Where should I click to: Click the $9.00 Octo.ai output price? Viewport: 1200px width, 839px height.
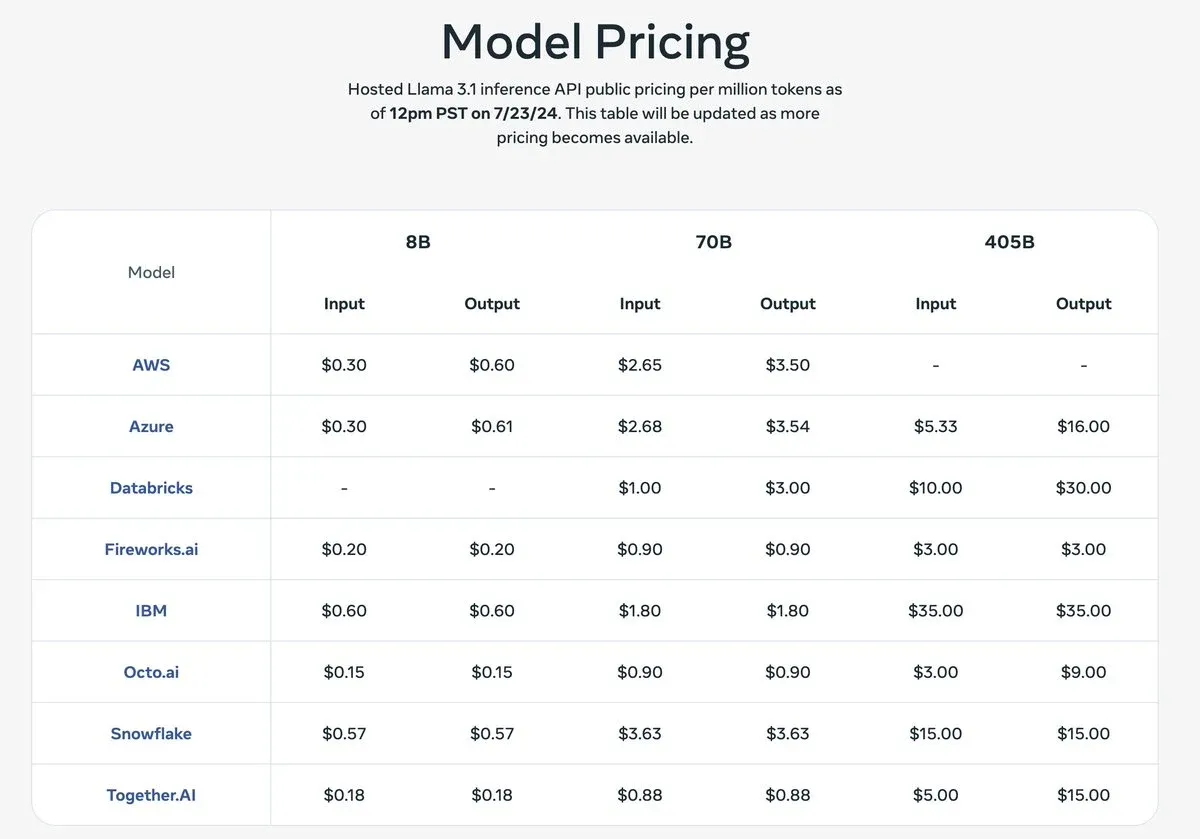click(1083, 672)
